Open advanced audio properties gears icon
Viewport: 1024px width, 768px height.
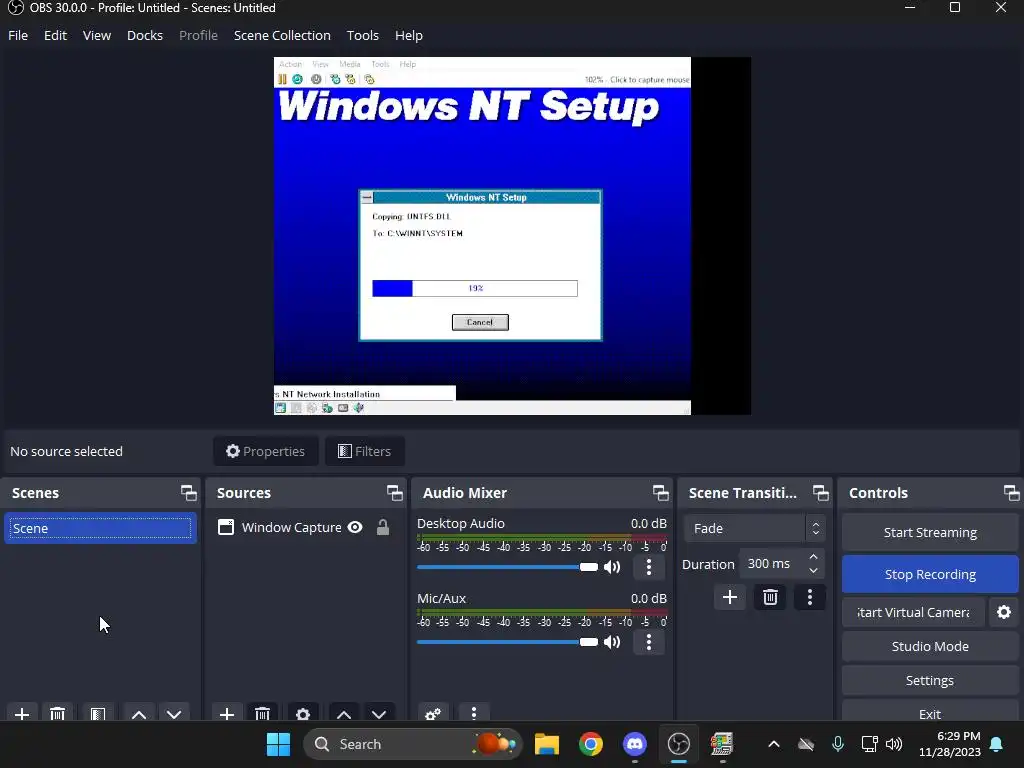(432, 714)
